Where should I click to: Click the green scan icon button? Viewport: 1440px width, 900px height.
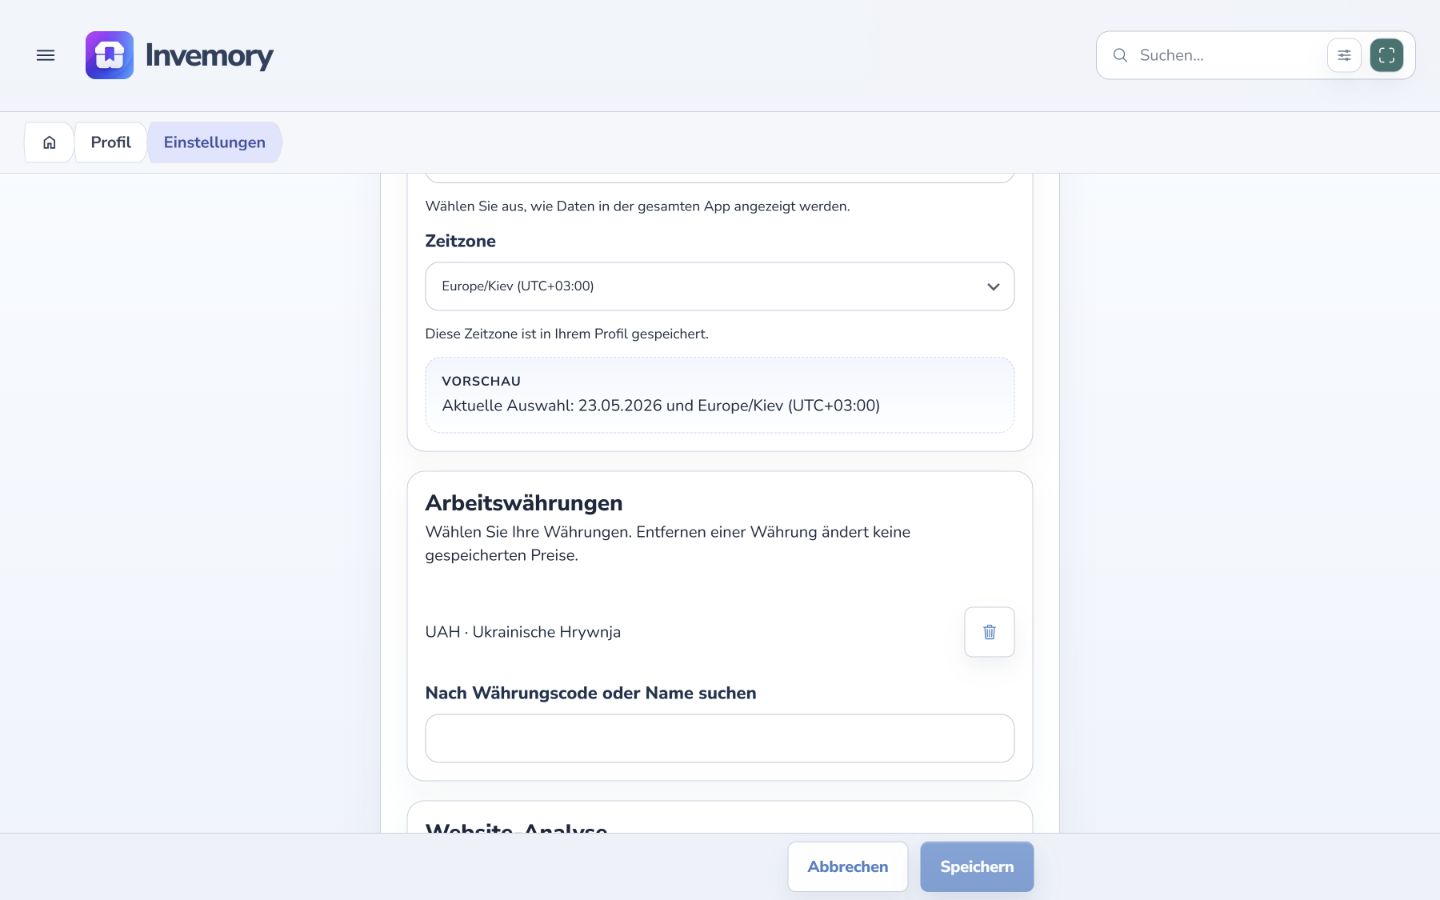click(x=1387, y=55)
